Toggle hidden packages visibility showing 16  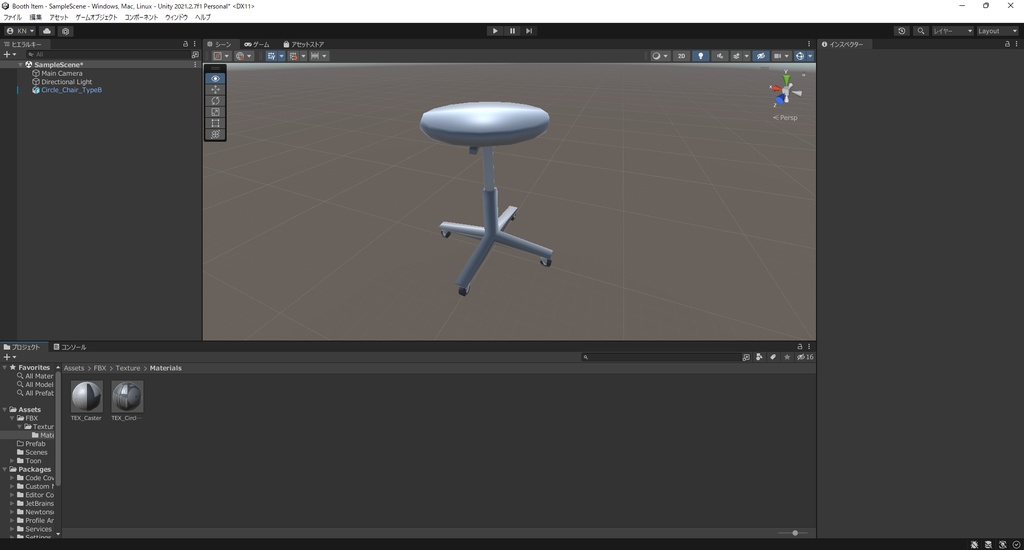(x=805, y=357)
